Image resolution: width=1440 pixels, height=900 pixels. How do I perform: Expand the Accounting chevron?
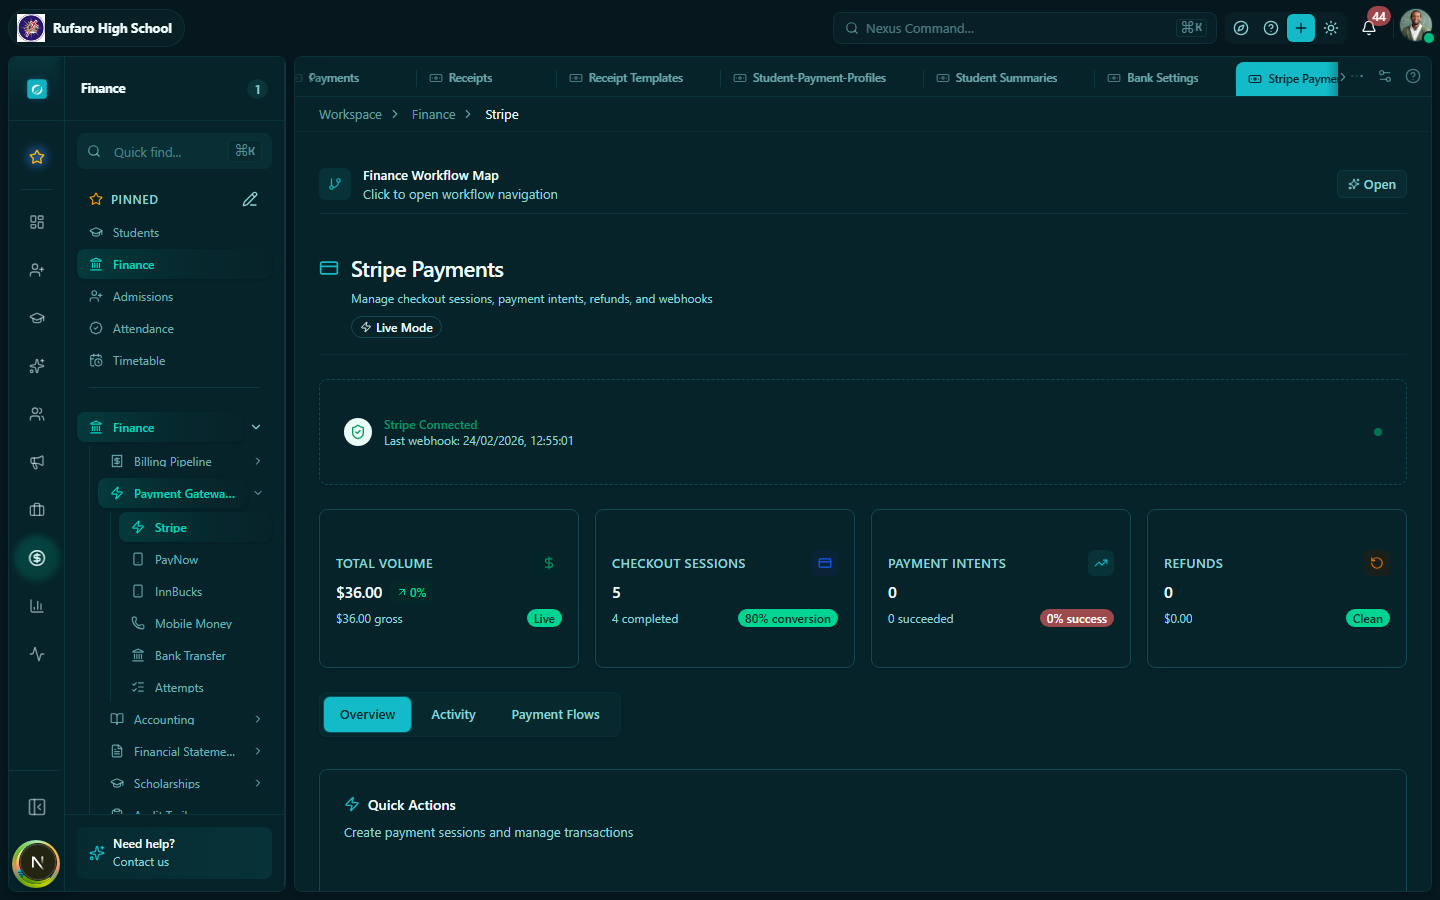(258, 719)
